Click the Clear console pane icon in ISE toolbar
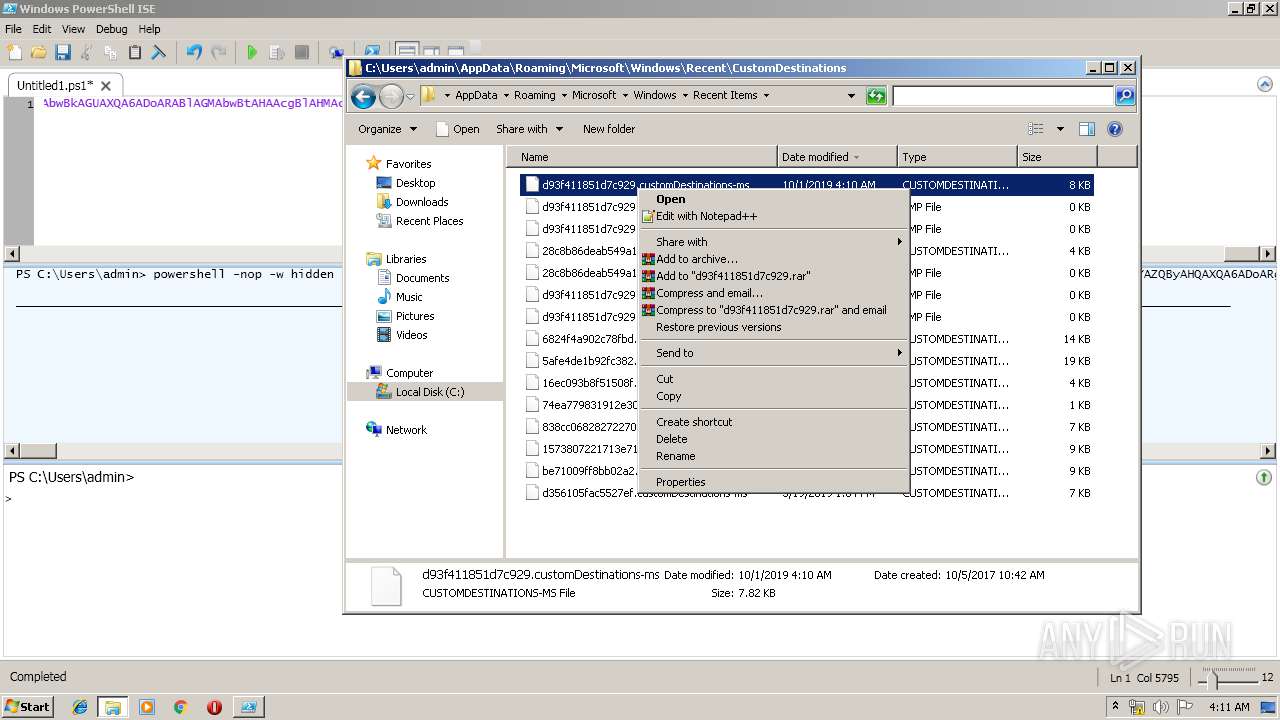Viewport: 1280px width, 720px height. [158, 52]
